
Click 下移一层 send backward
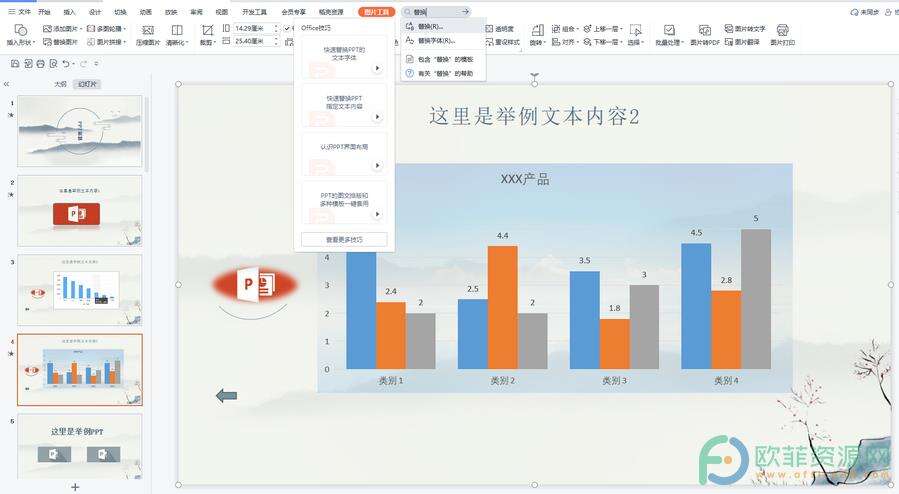tap(601, 42)
